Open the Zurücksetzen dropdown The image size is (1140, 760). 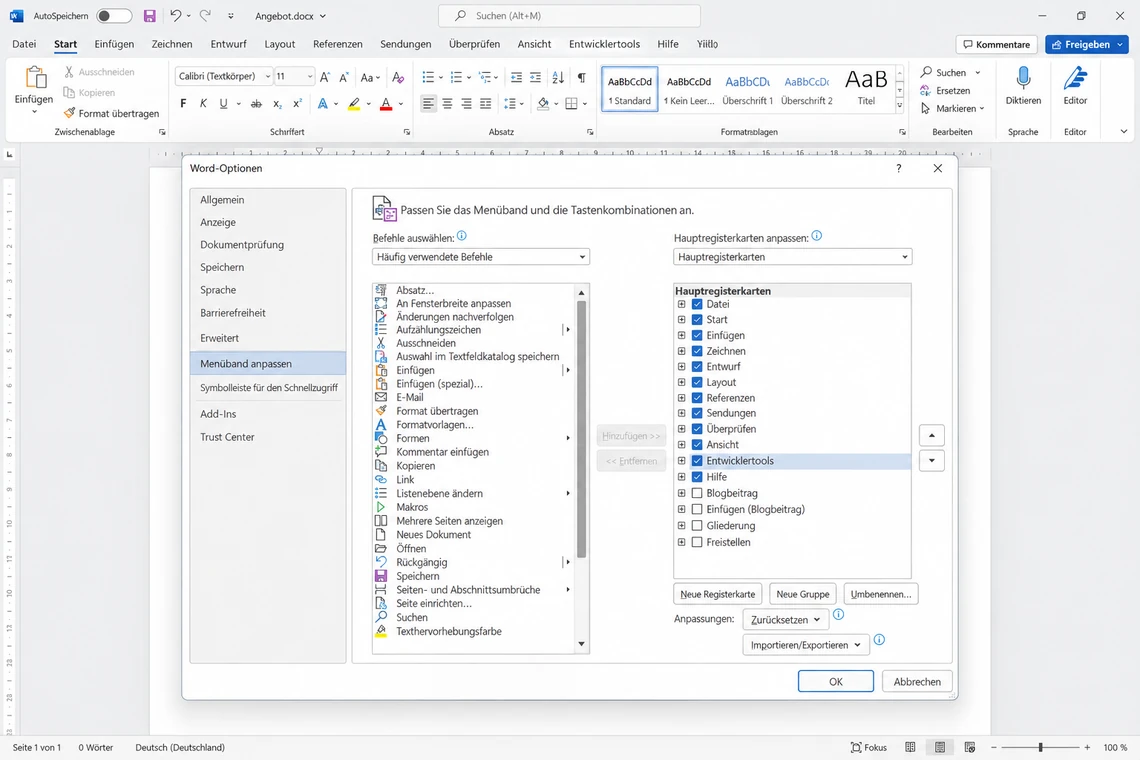point(786,620)
